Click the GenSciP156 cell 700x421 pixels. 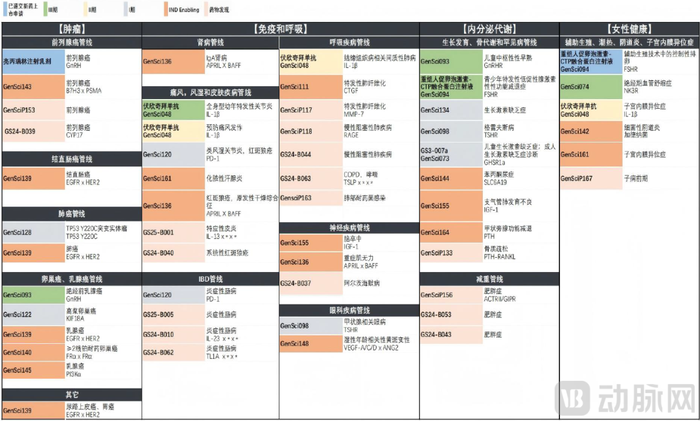tap(451, 295)
